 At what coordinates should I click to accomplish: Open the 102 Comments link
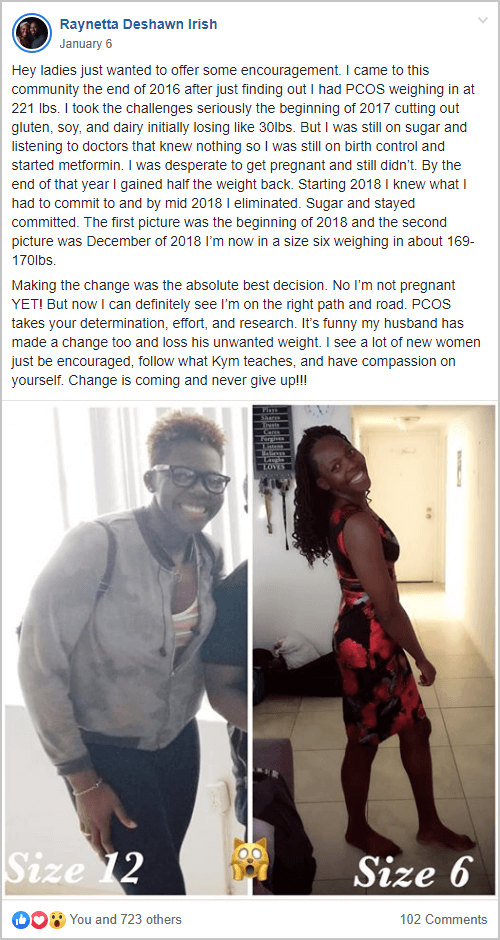444,919
